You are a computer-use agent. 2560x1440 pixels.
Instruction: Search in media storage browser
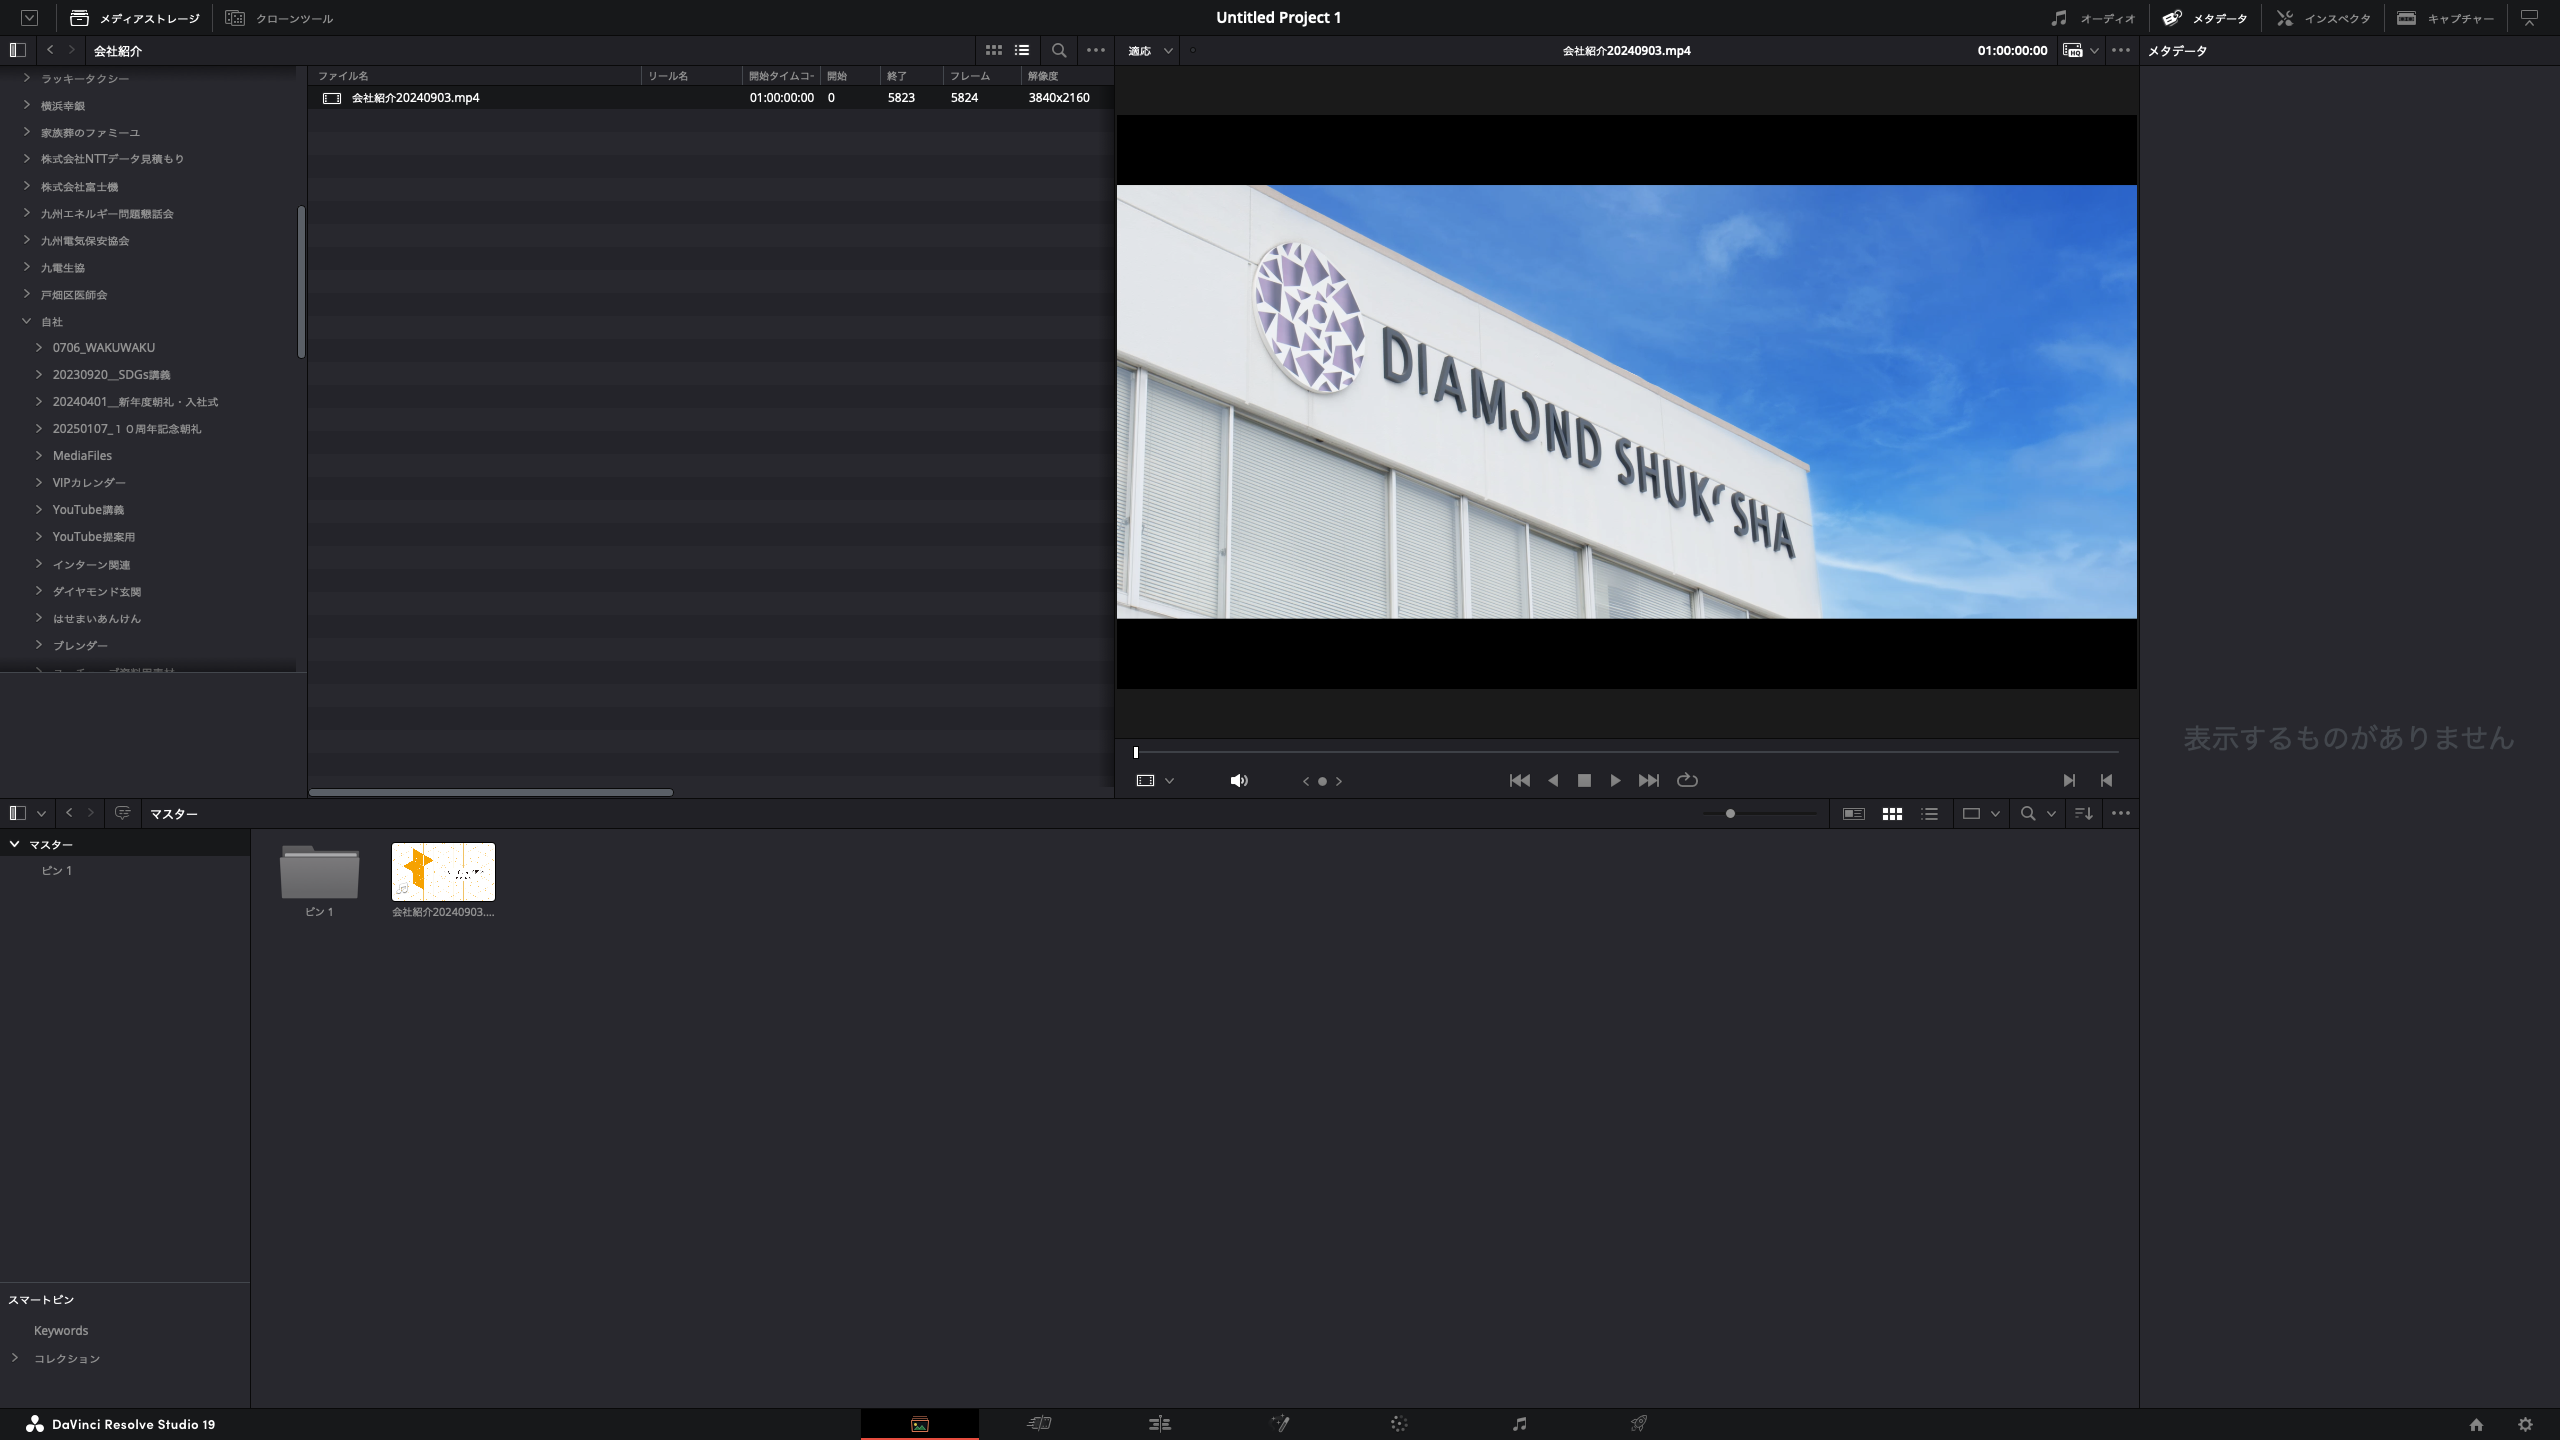click(x=1058, y=50)
